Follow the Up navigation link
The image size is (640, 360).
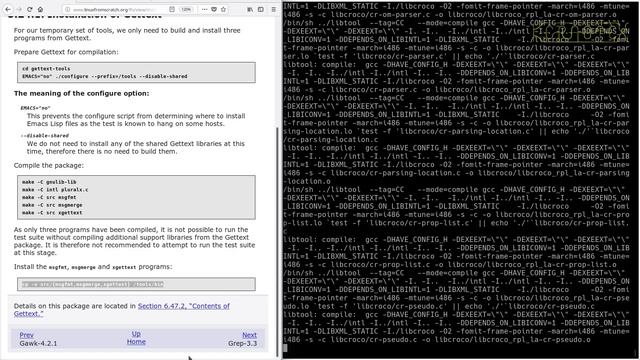tap(136, 334)
